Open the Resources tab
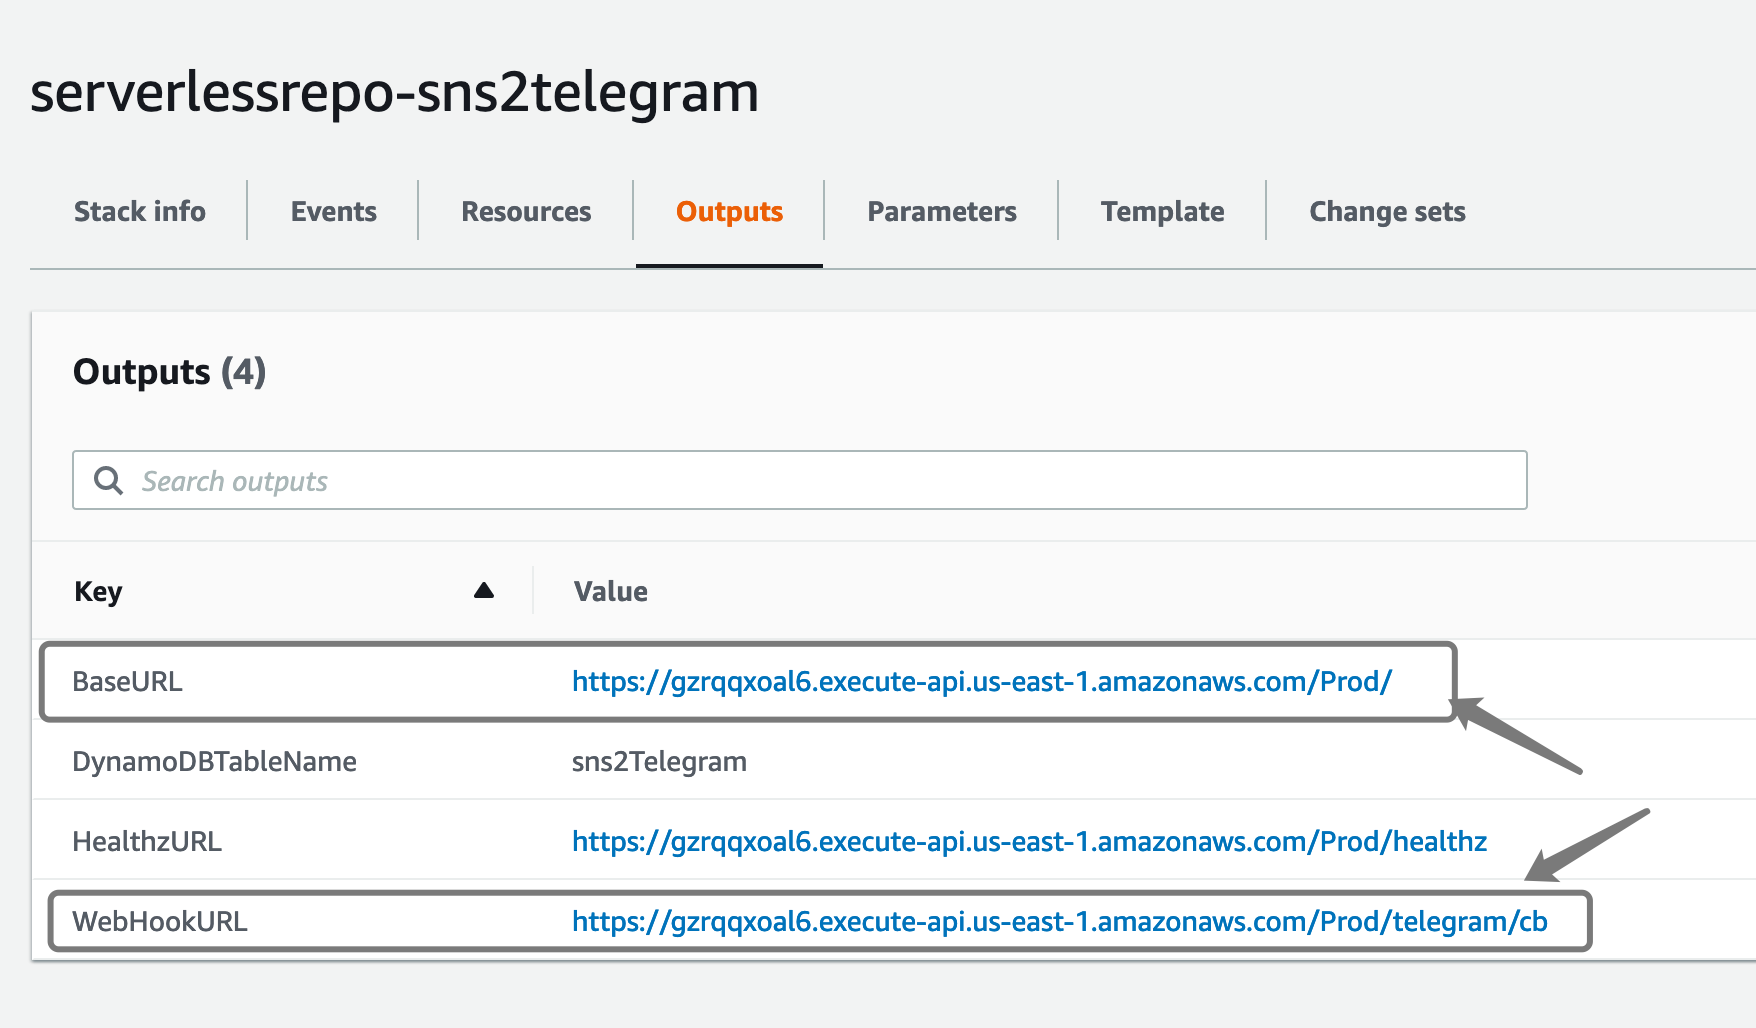The width and height of the screenshot is (1756, 1028). point(526,212)
